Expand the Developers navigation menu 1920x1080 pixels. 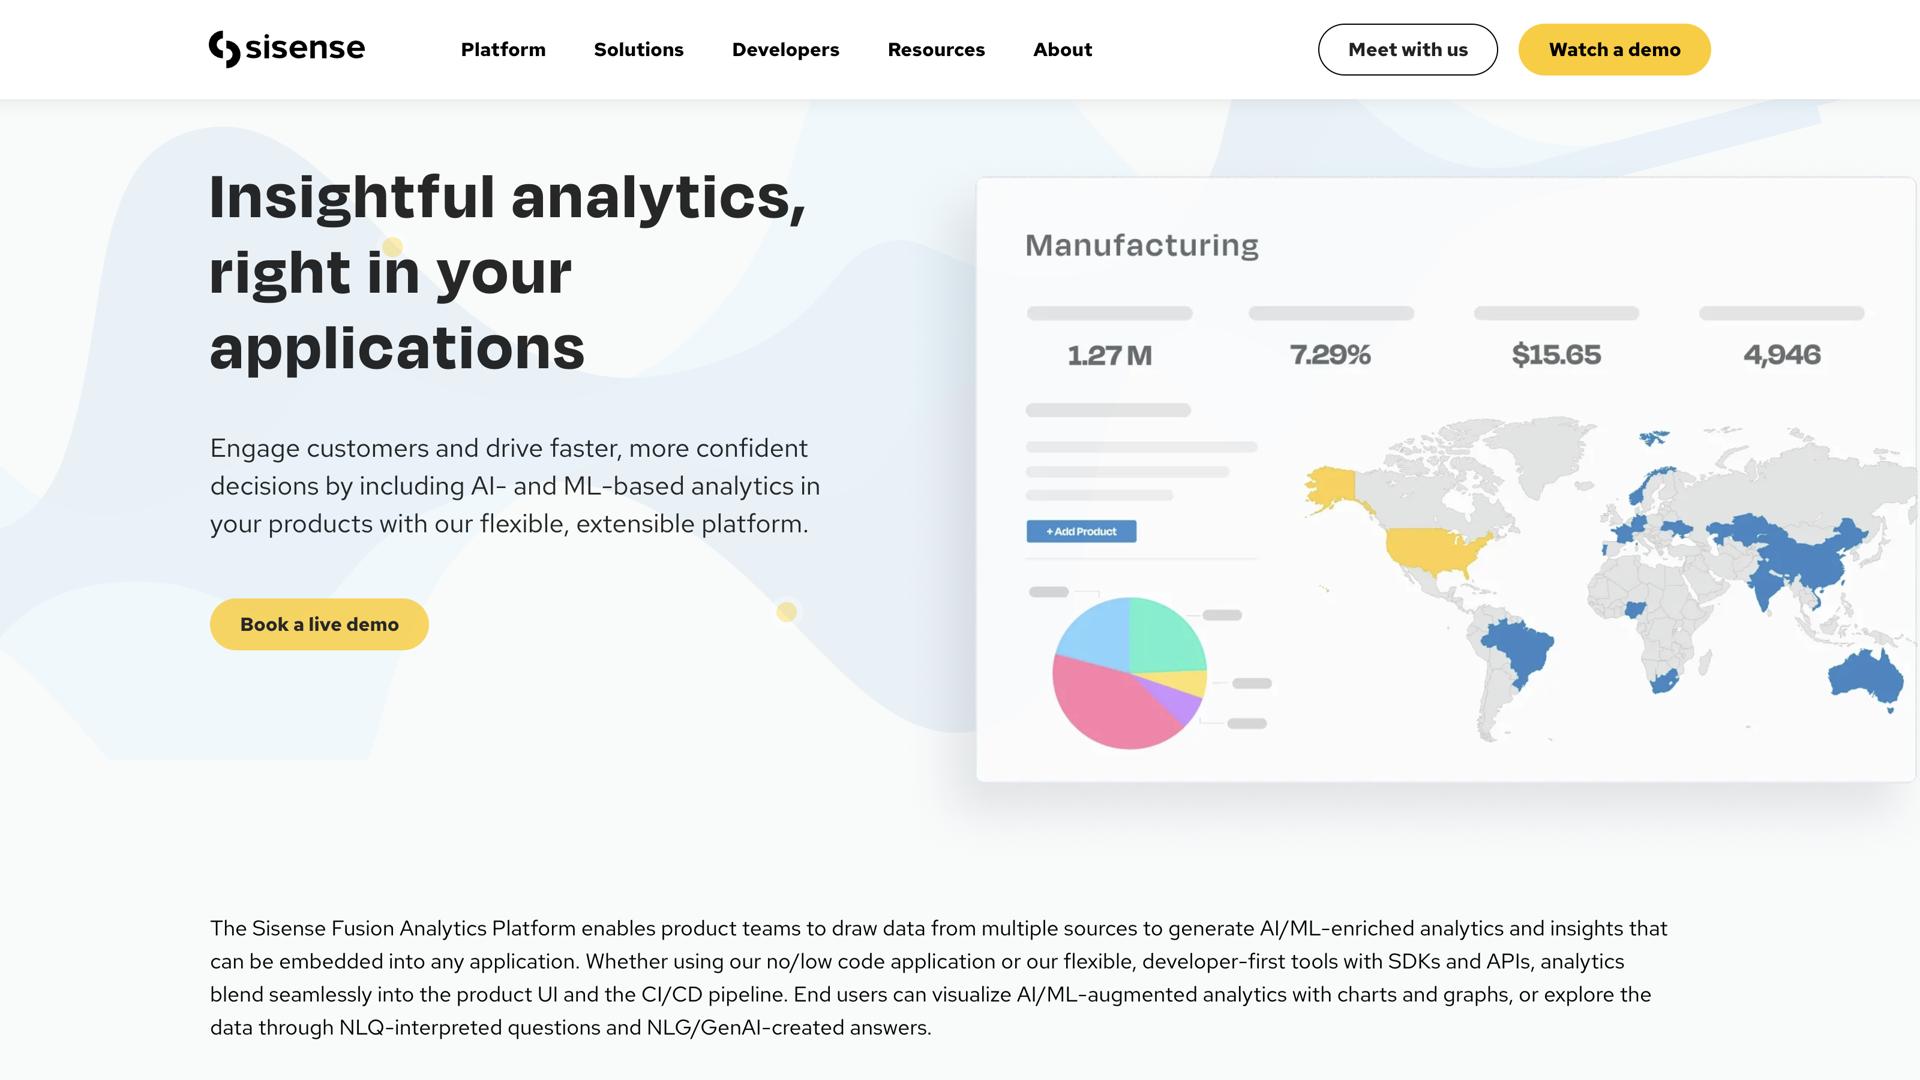click(x=785, y=50)
